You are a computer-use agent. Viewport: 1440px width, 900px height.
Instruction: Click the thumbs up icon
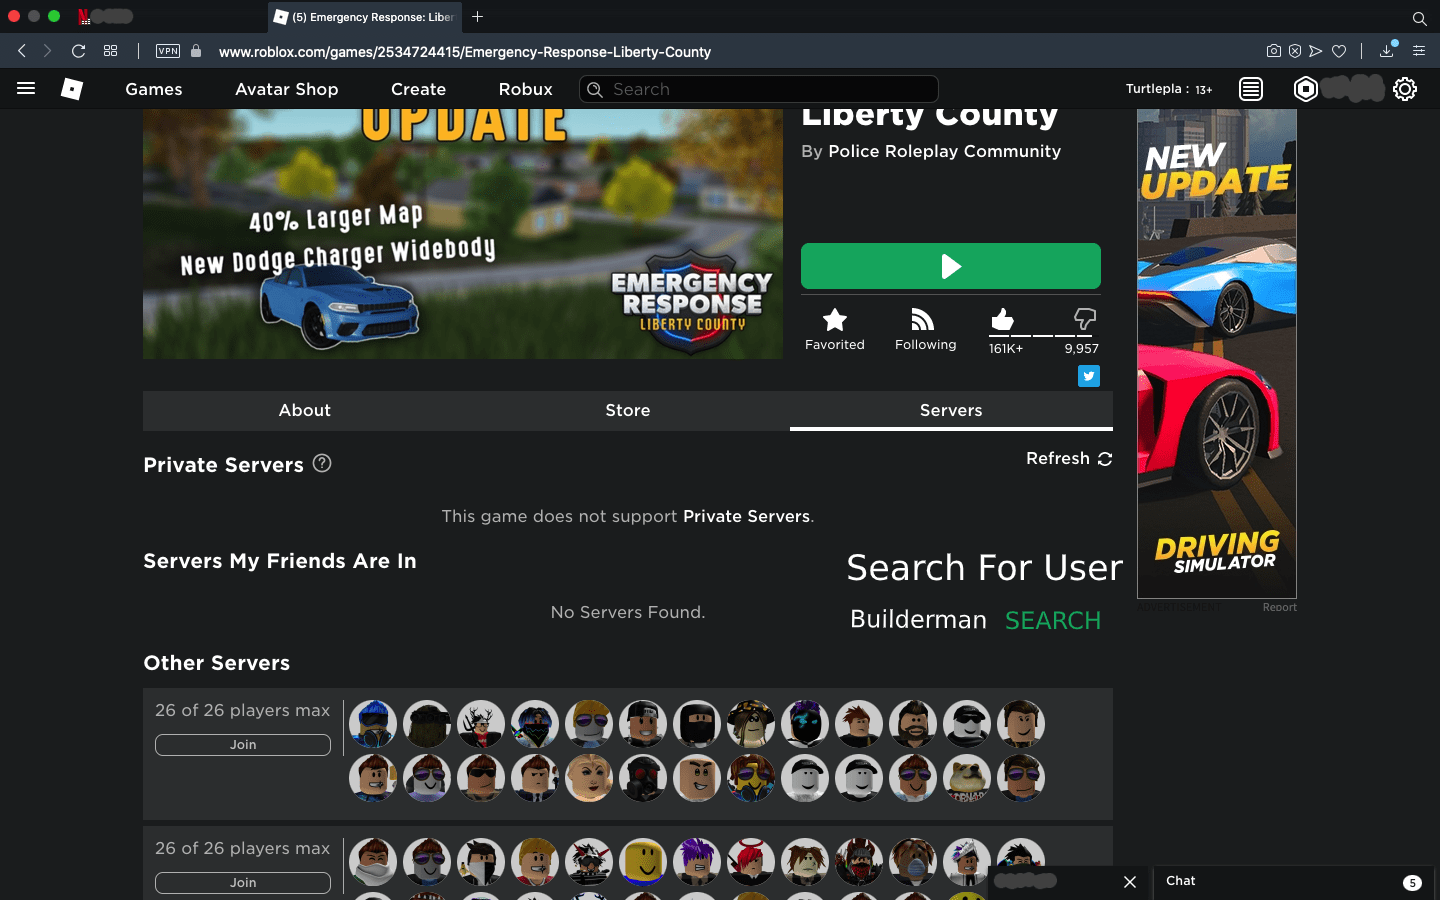tap(1002, 320)
